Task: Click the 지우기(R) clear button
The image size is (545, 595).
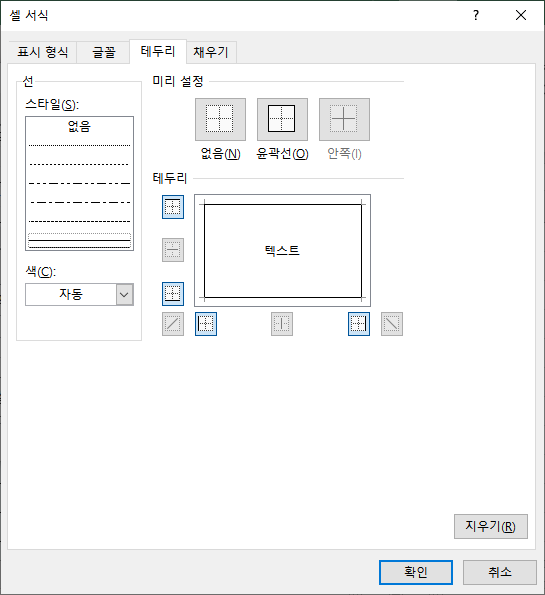Action: (x=491, y=526)
